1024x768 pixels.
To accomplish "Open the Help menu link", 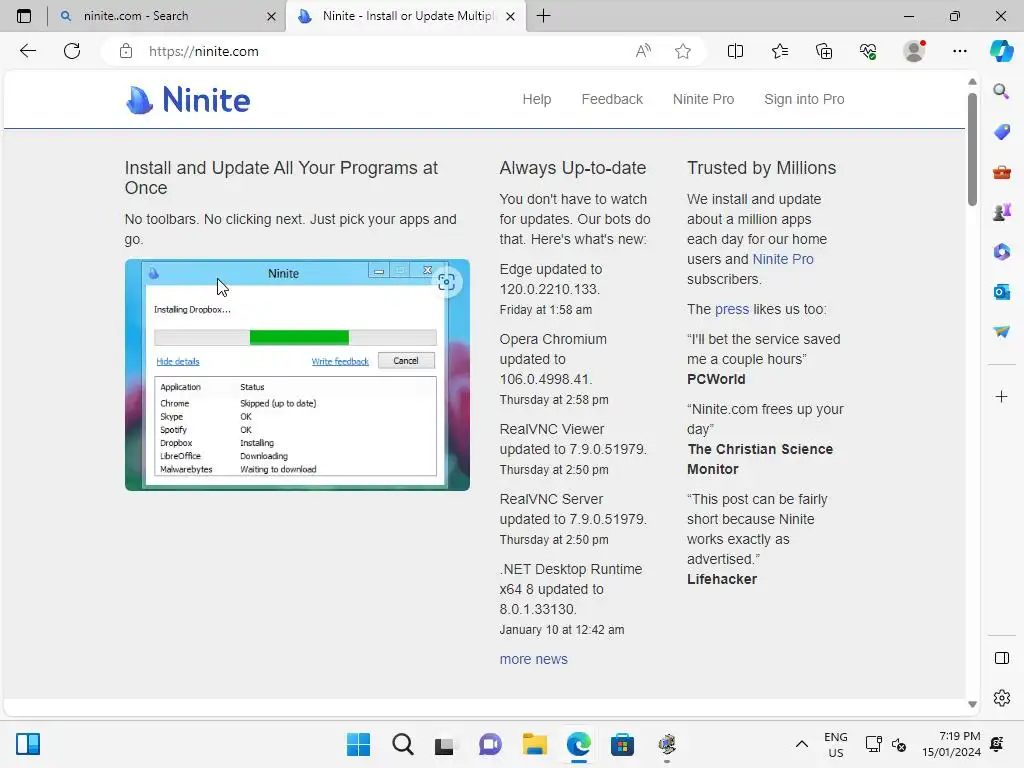I will (x=537, y=99).
